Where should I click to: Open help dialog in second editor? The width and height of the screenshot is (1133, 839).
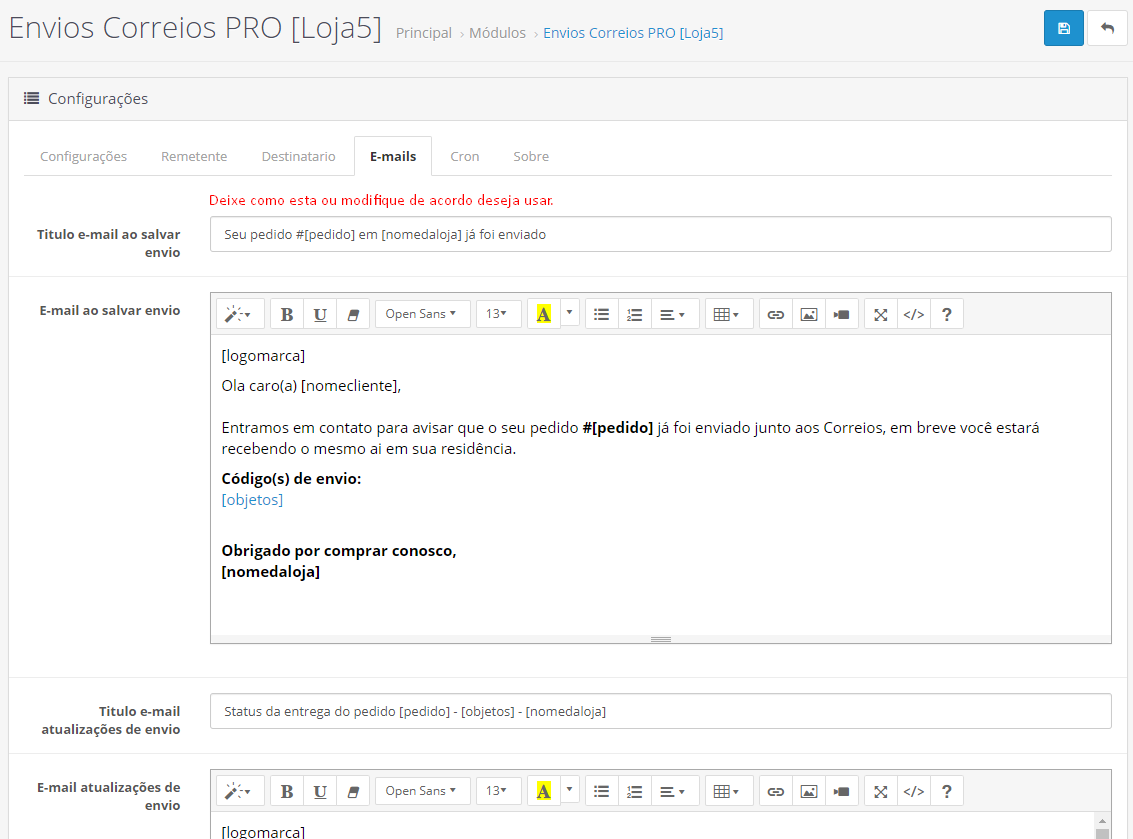[947, 791]
